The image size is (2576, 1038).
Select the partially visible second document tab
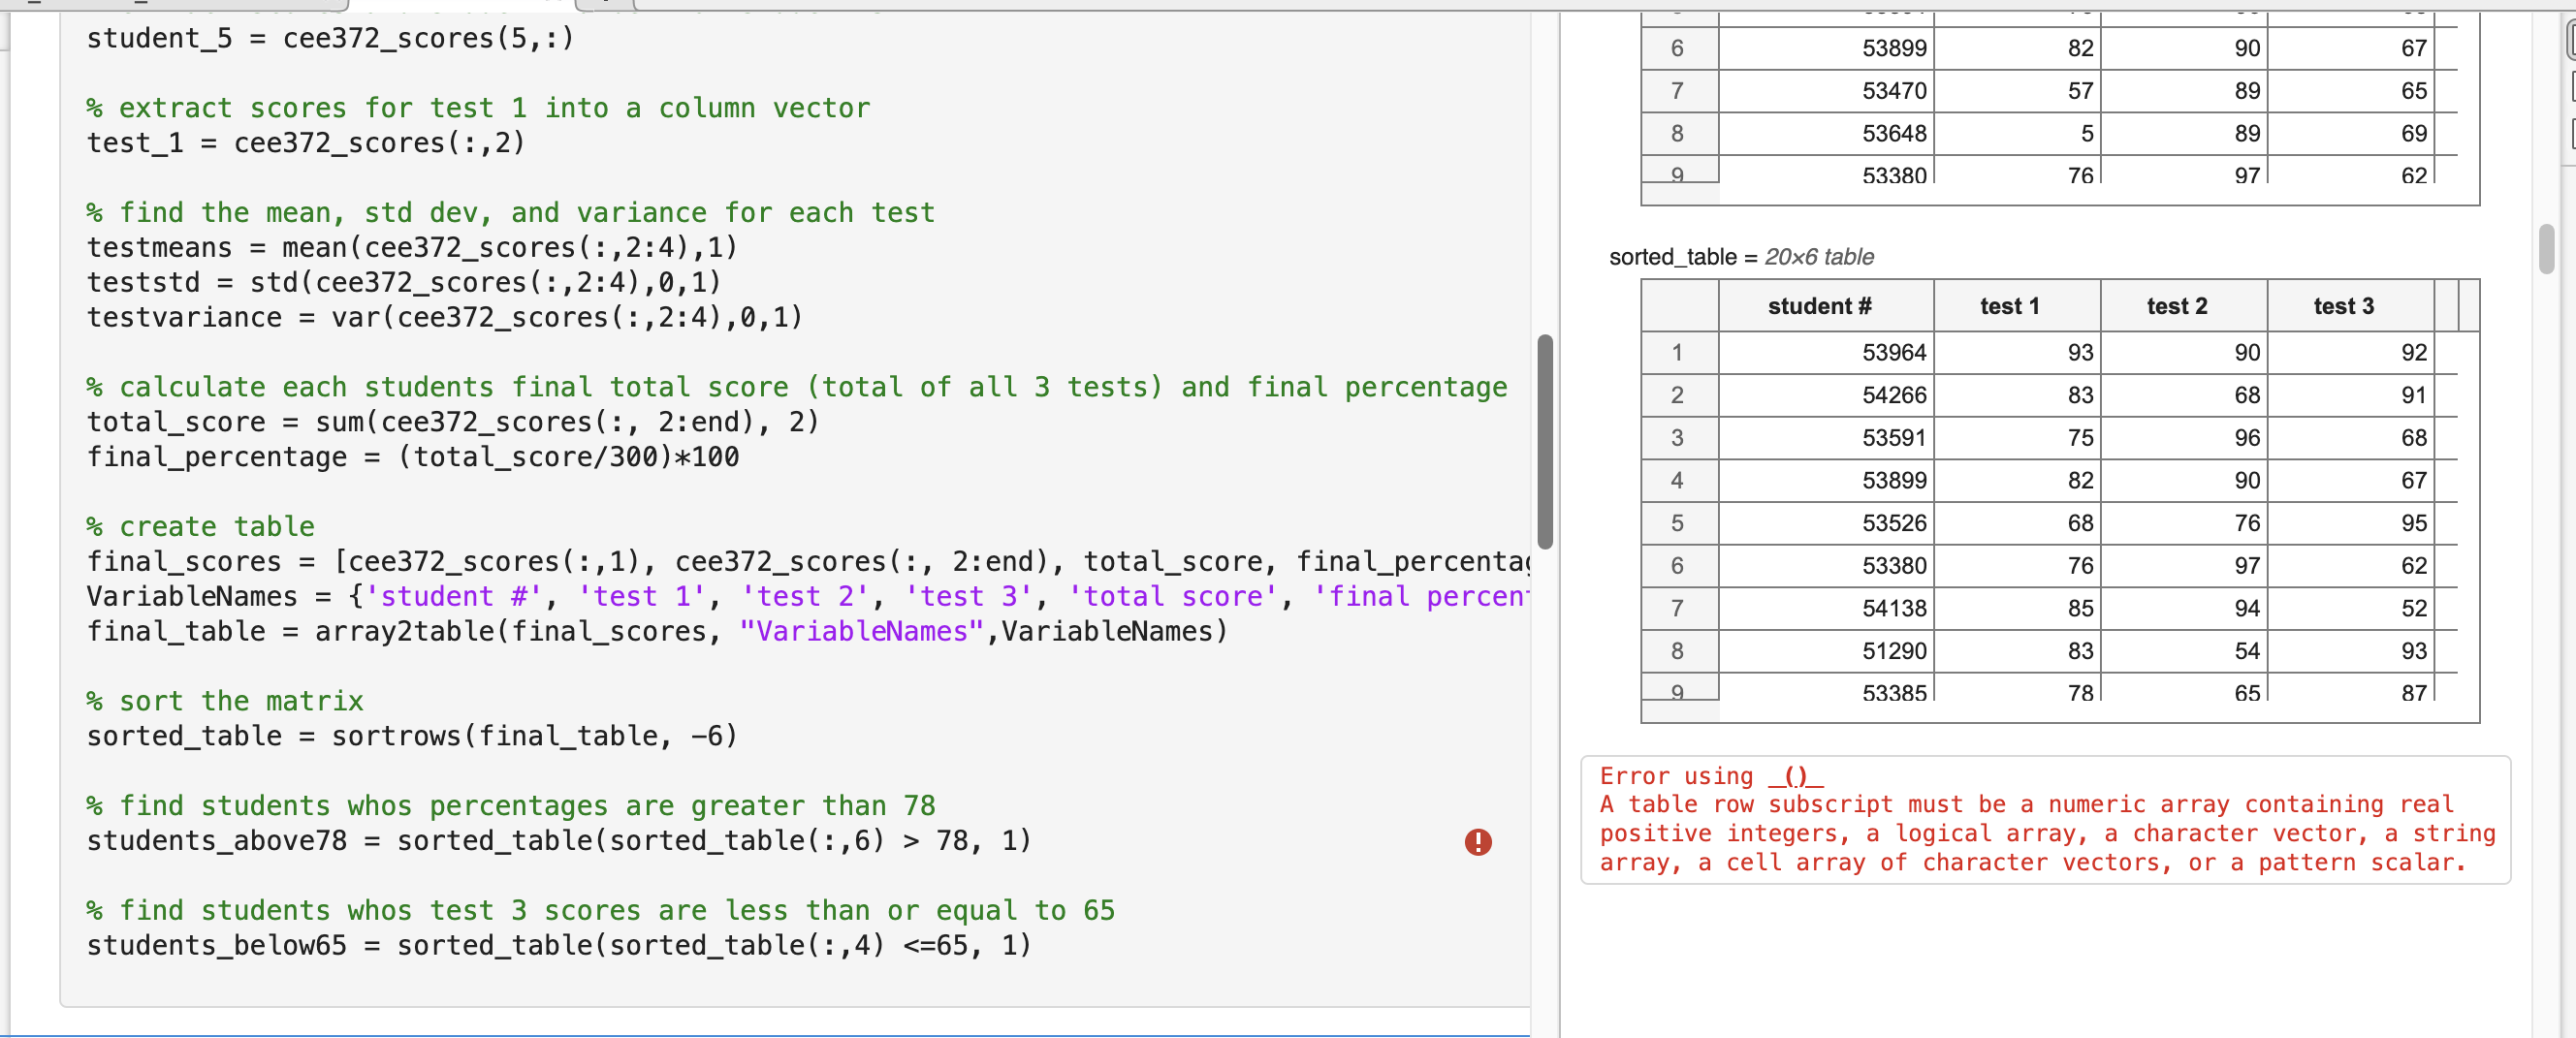(610, 4)
